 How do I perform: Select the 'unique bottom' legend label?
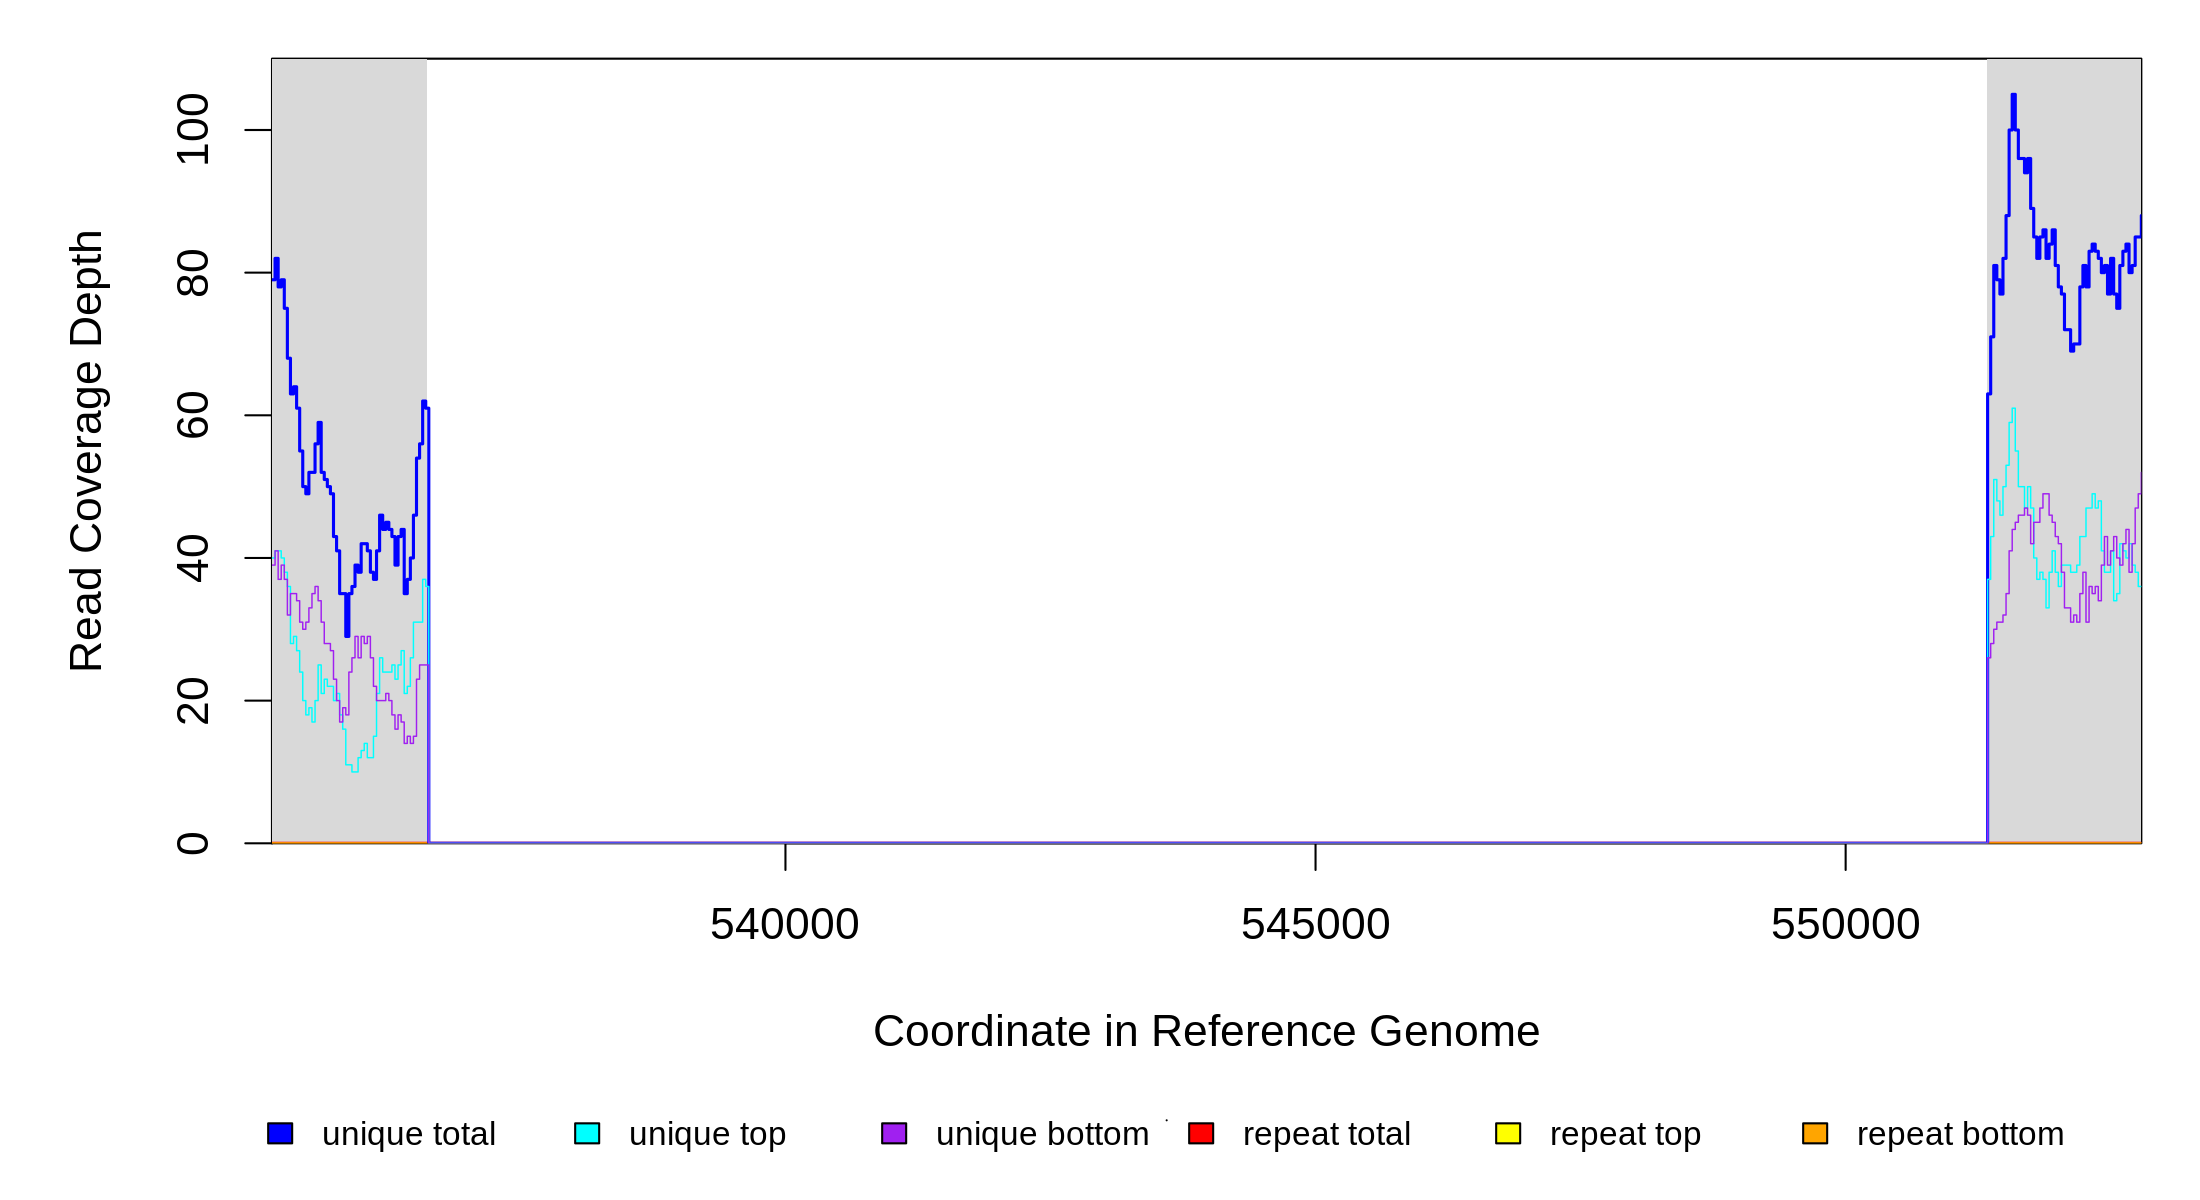tap(1042, 1134)
